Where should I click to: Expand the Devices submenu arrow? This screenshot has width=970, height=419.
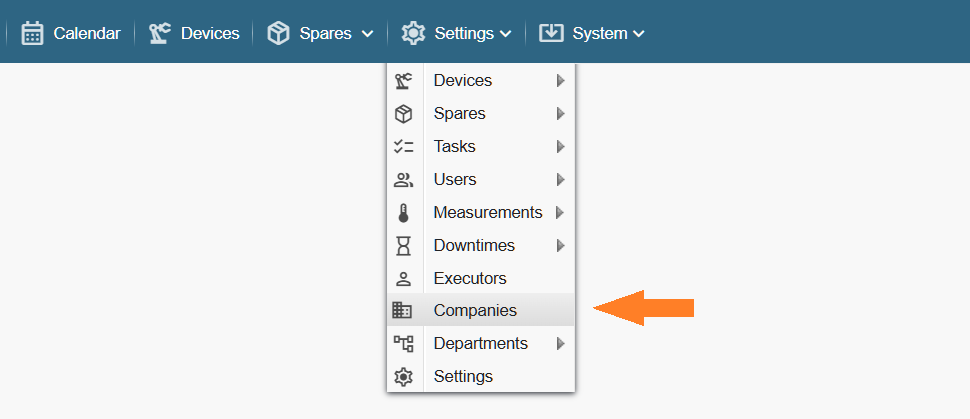click(561, 80)
